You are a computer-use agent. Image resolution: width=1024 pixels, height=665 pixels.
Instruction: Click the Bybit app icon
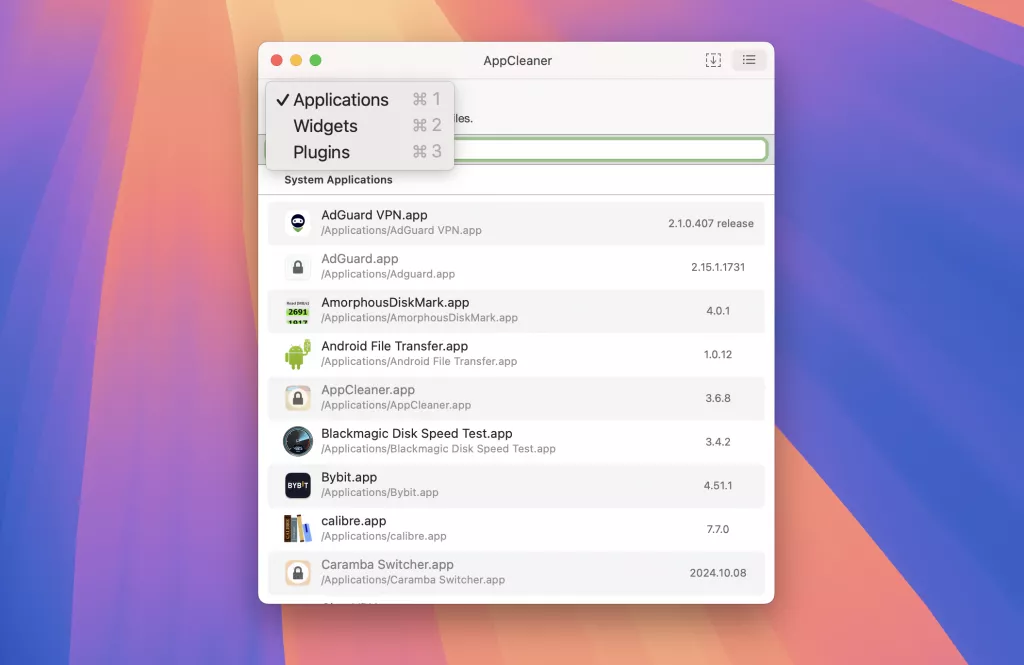click(297, 484)
